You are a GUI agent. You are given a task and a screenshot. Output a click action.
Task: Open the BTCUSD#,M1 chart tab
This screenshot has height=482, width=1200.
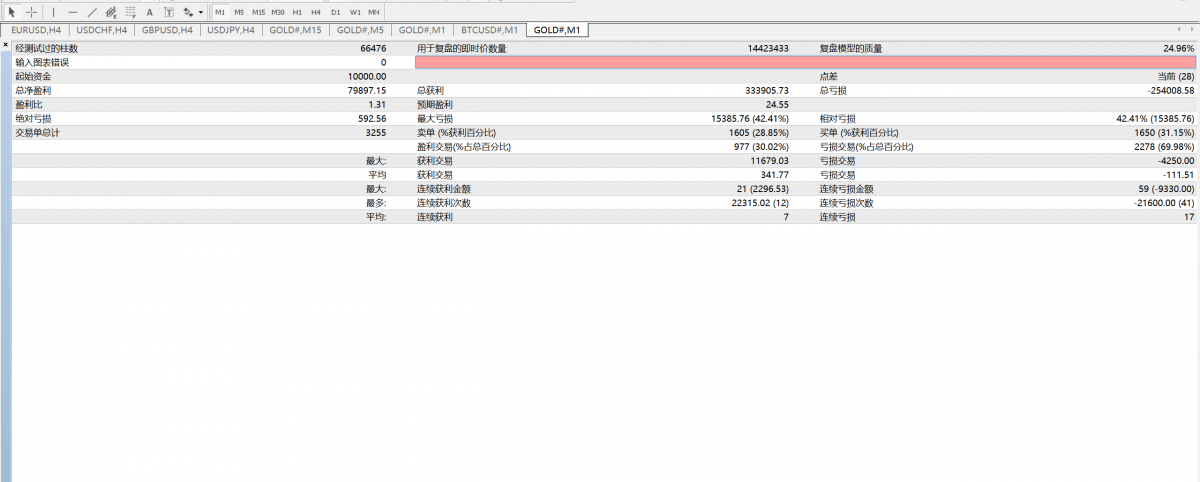click(490, 30)
